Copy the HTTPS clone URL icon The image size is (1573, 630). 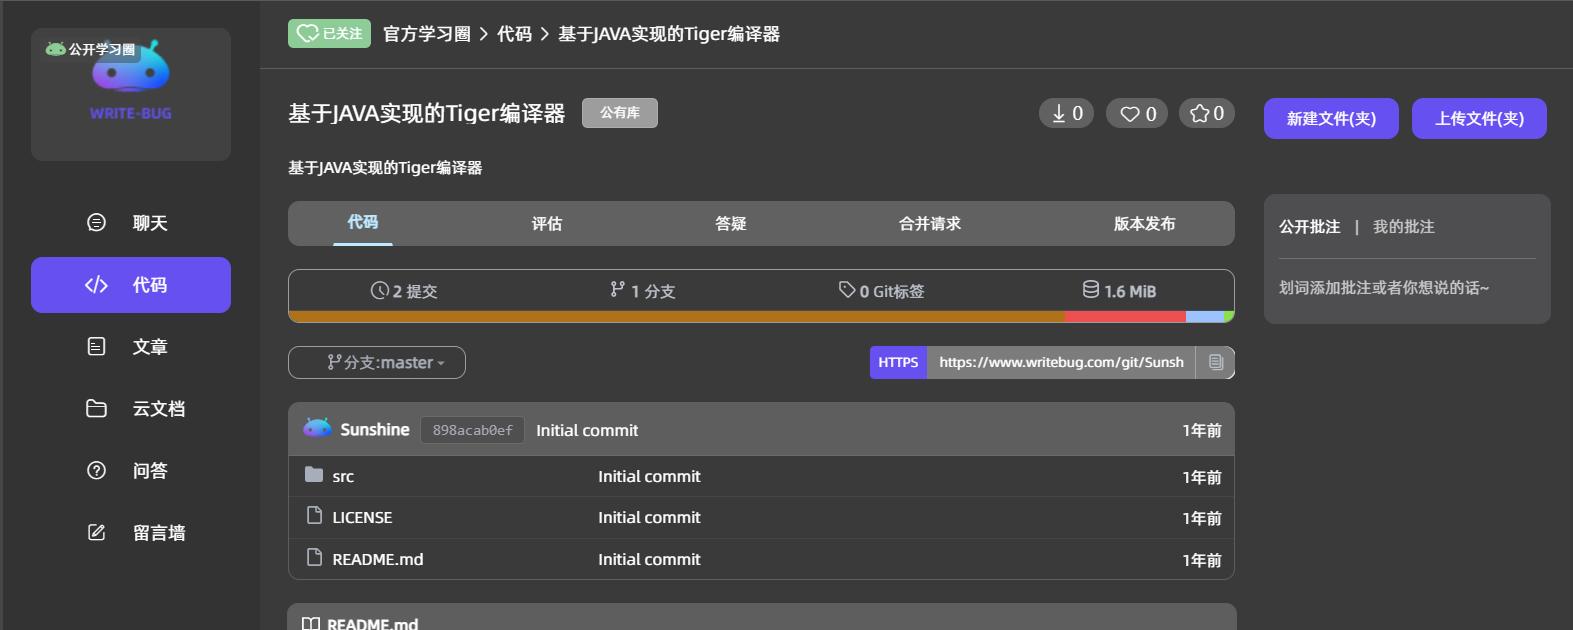click(1216, 362)
